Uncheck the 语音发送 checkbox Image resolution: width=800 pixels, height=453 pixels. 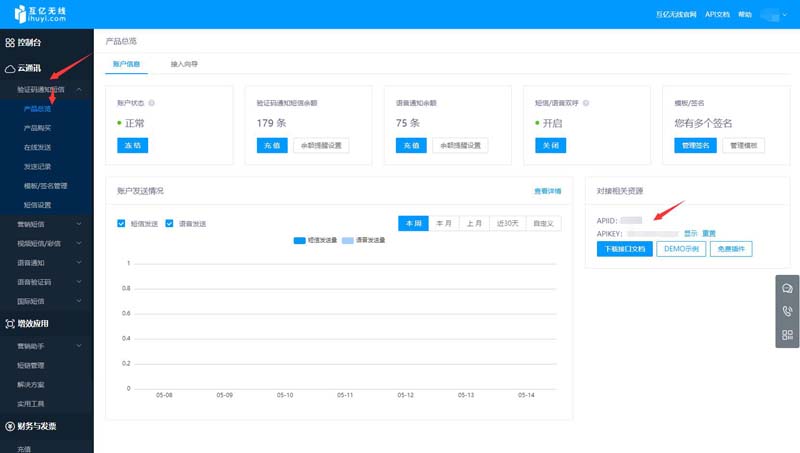(170, 223)
